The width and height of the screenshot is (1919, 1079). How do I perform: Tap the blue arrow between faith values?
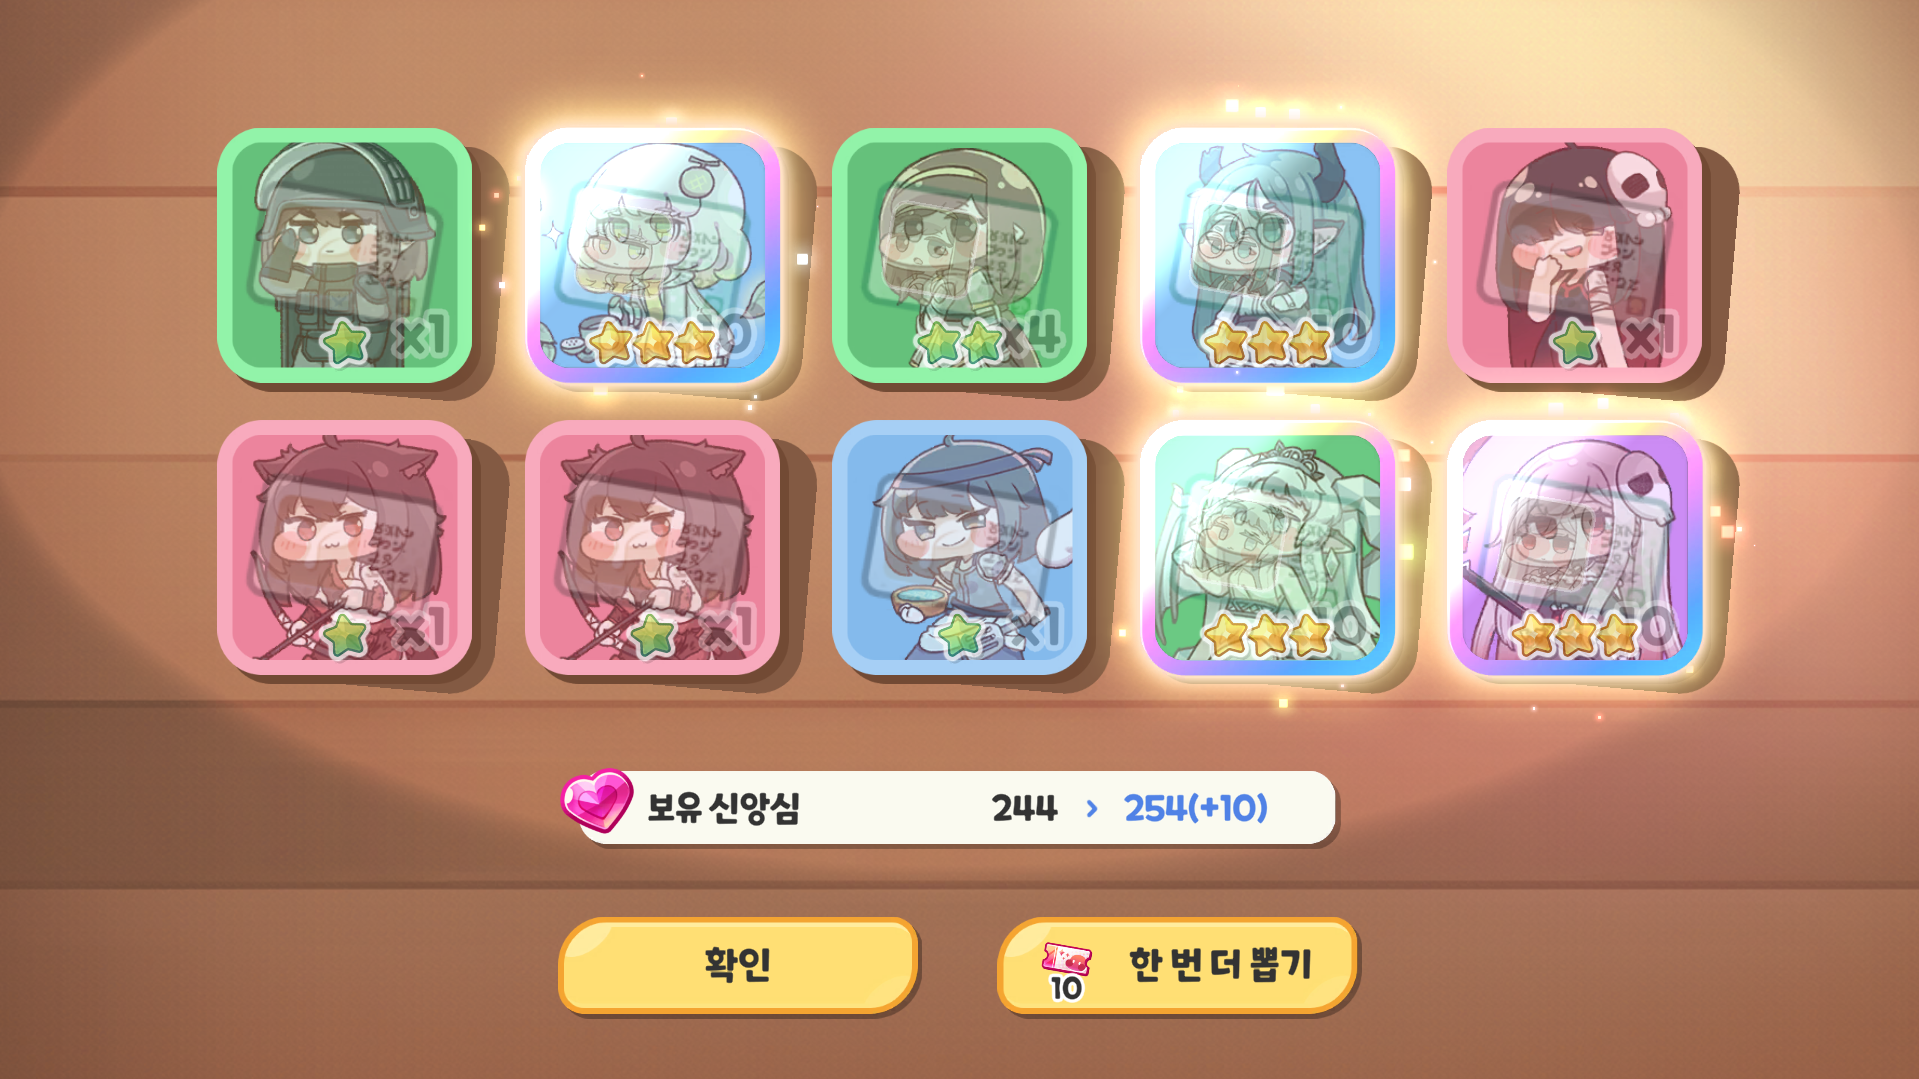tap(1091, 808)
